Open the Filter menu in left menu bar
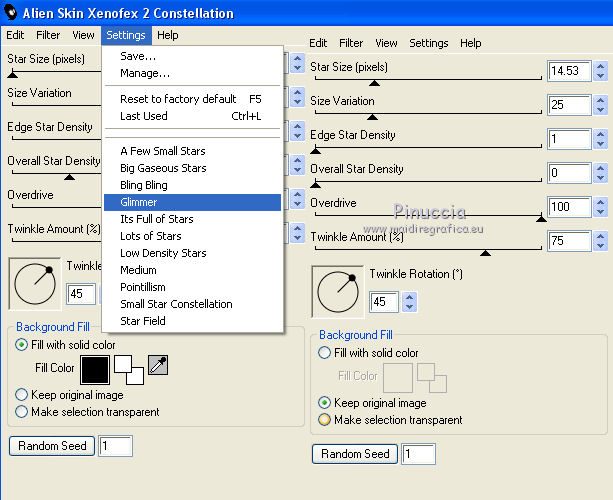The width and height of the screenshot is (613, 500). coord(48,35)
